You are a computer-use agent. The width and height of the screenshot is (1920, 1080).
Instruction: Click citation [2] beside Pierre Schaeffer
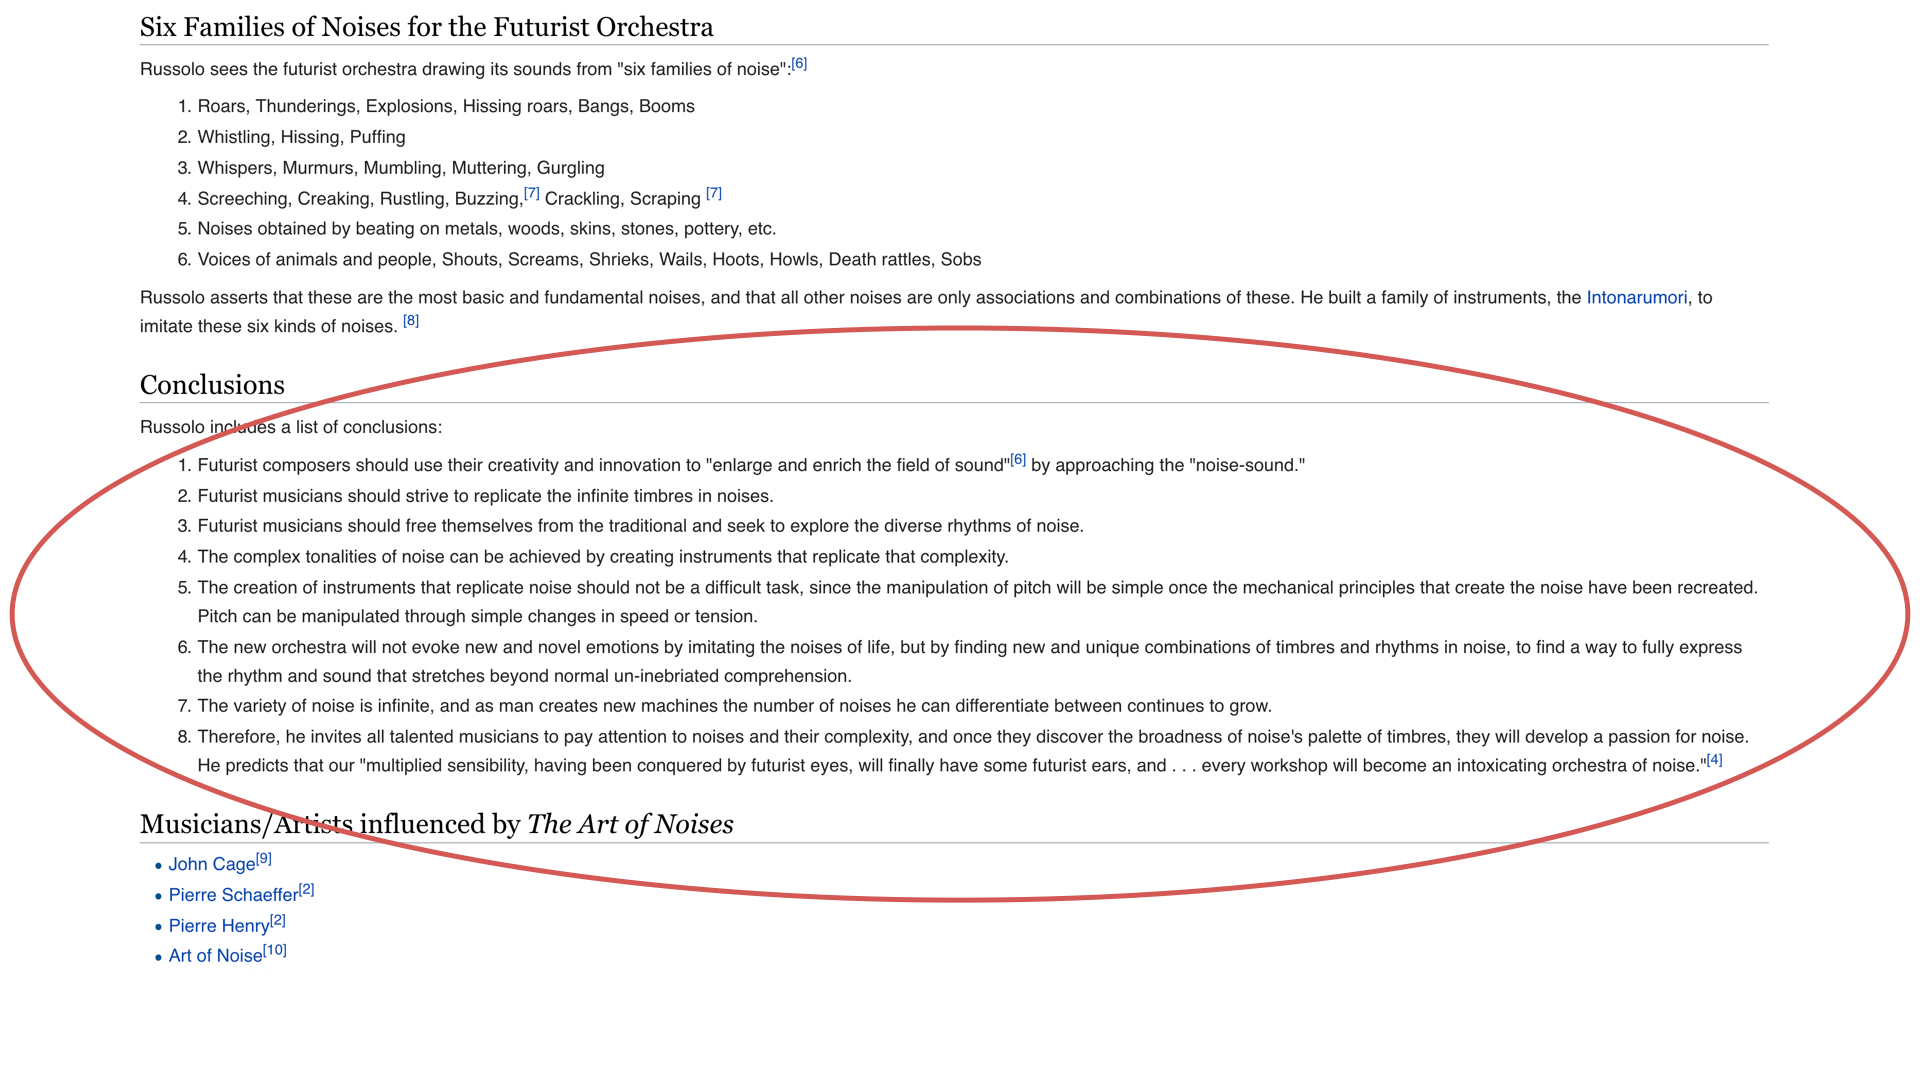tap(307, 889)
